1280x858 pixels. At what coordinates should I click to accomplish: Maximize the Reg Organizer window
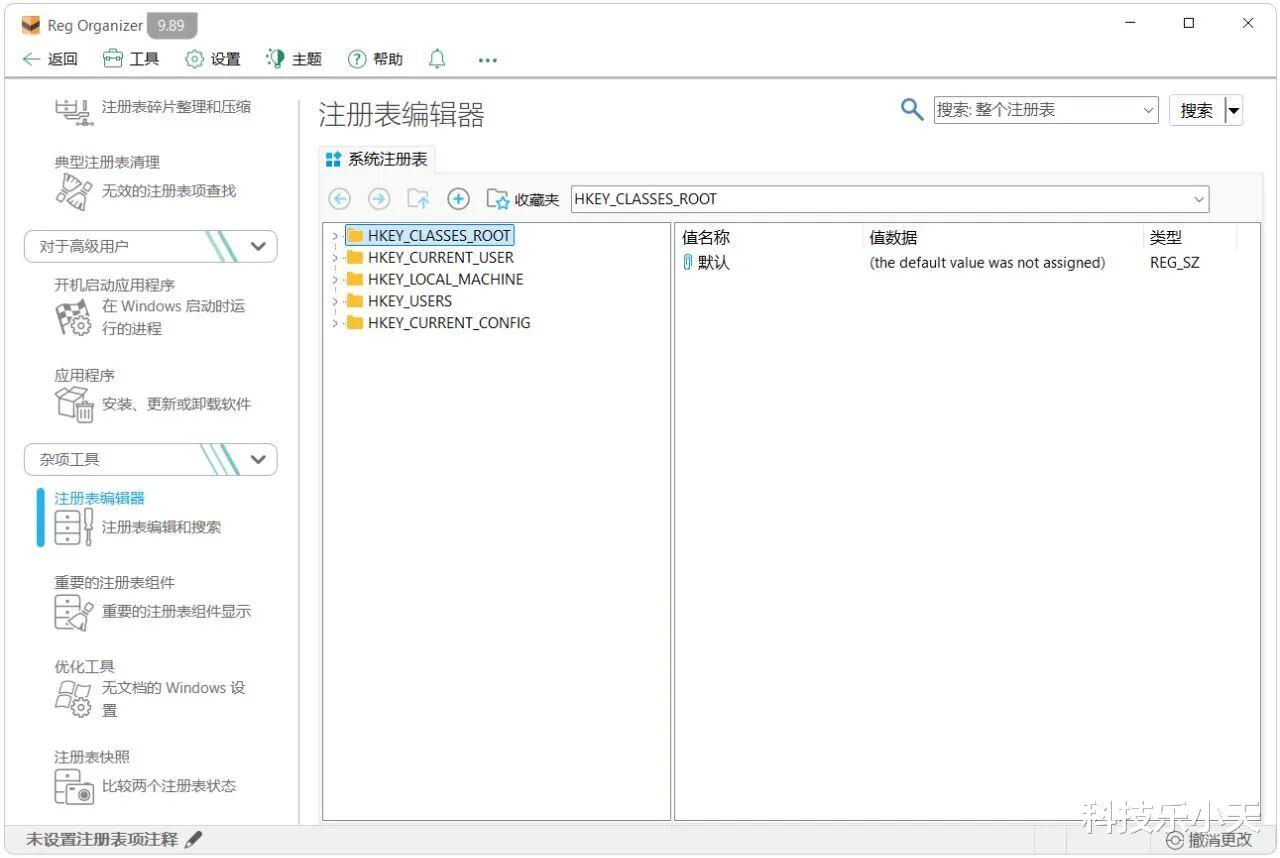click(x=1189, y=23)
